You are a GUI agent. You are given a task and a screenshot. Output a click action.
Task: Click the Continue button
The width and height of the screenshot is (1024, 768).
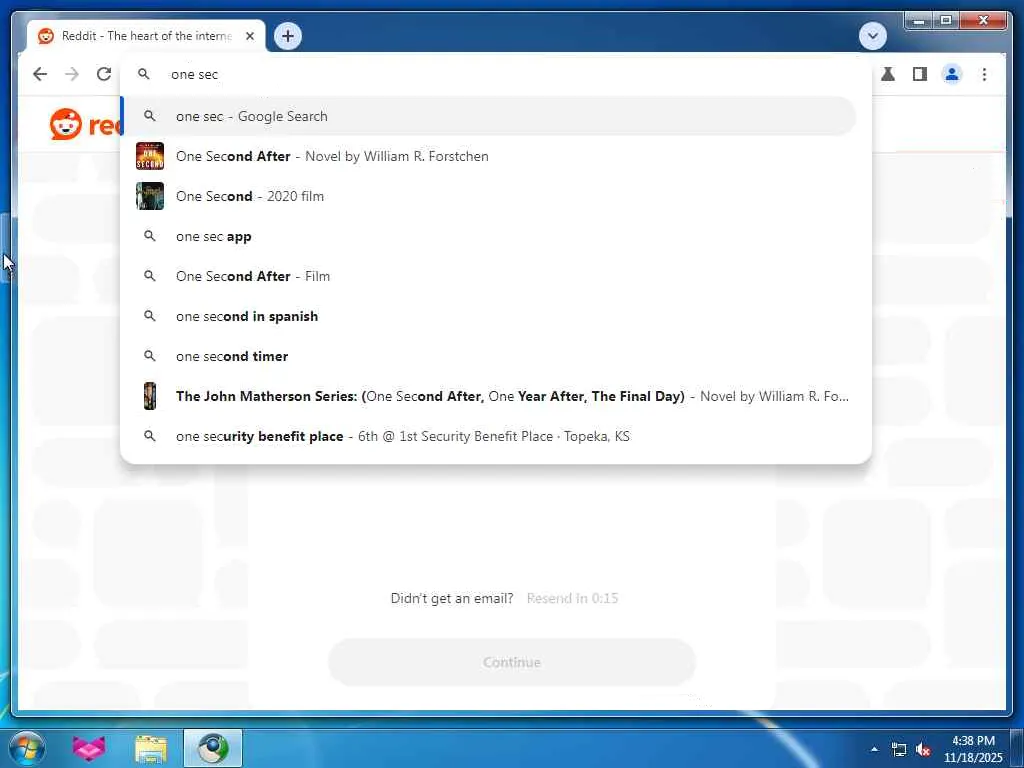coord(512,662)
